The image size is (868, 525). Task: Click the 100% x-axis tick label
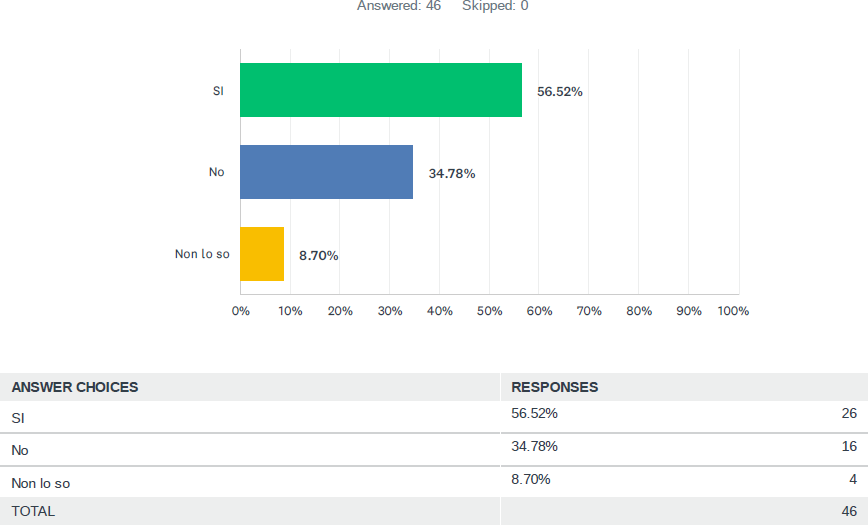734,311
